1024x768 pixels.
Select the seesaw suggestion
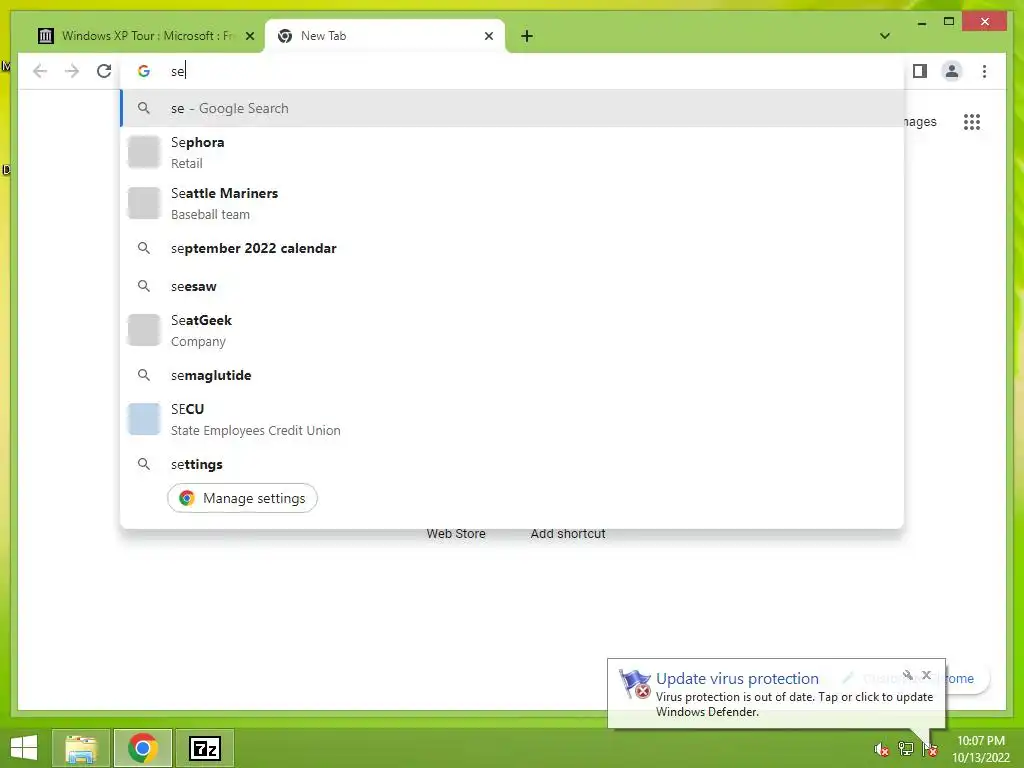coord(513,286)
